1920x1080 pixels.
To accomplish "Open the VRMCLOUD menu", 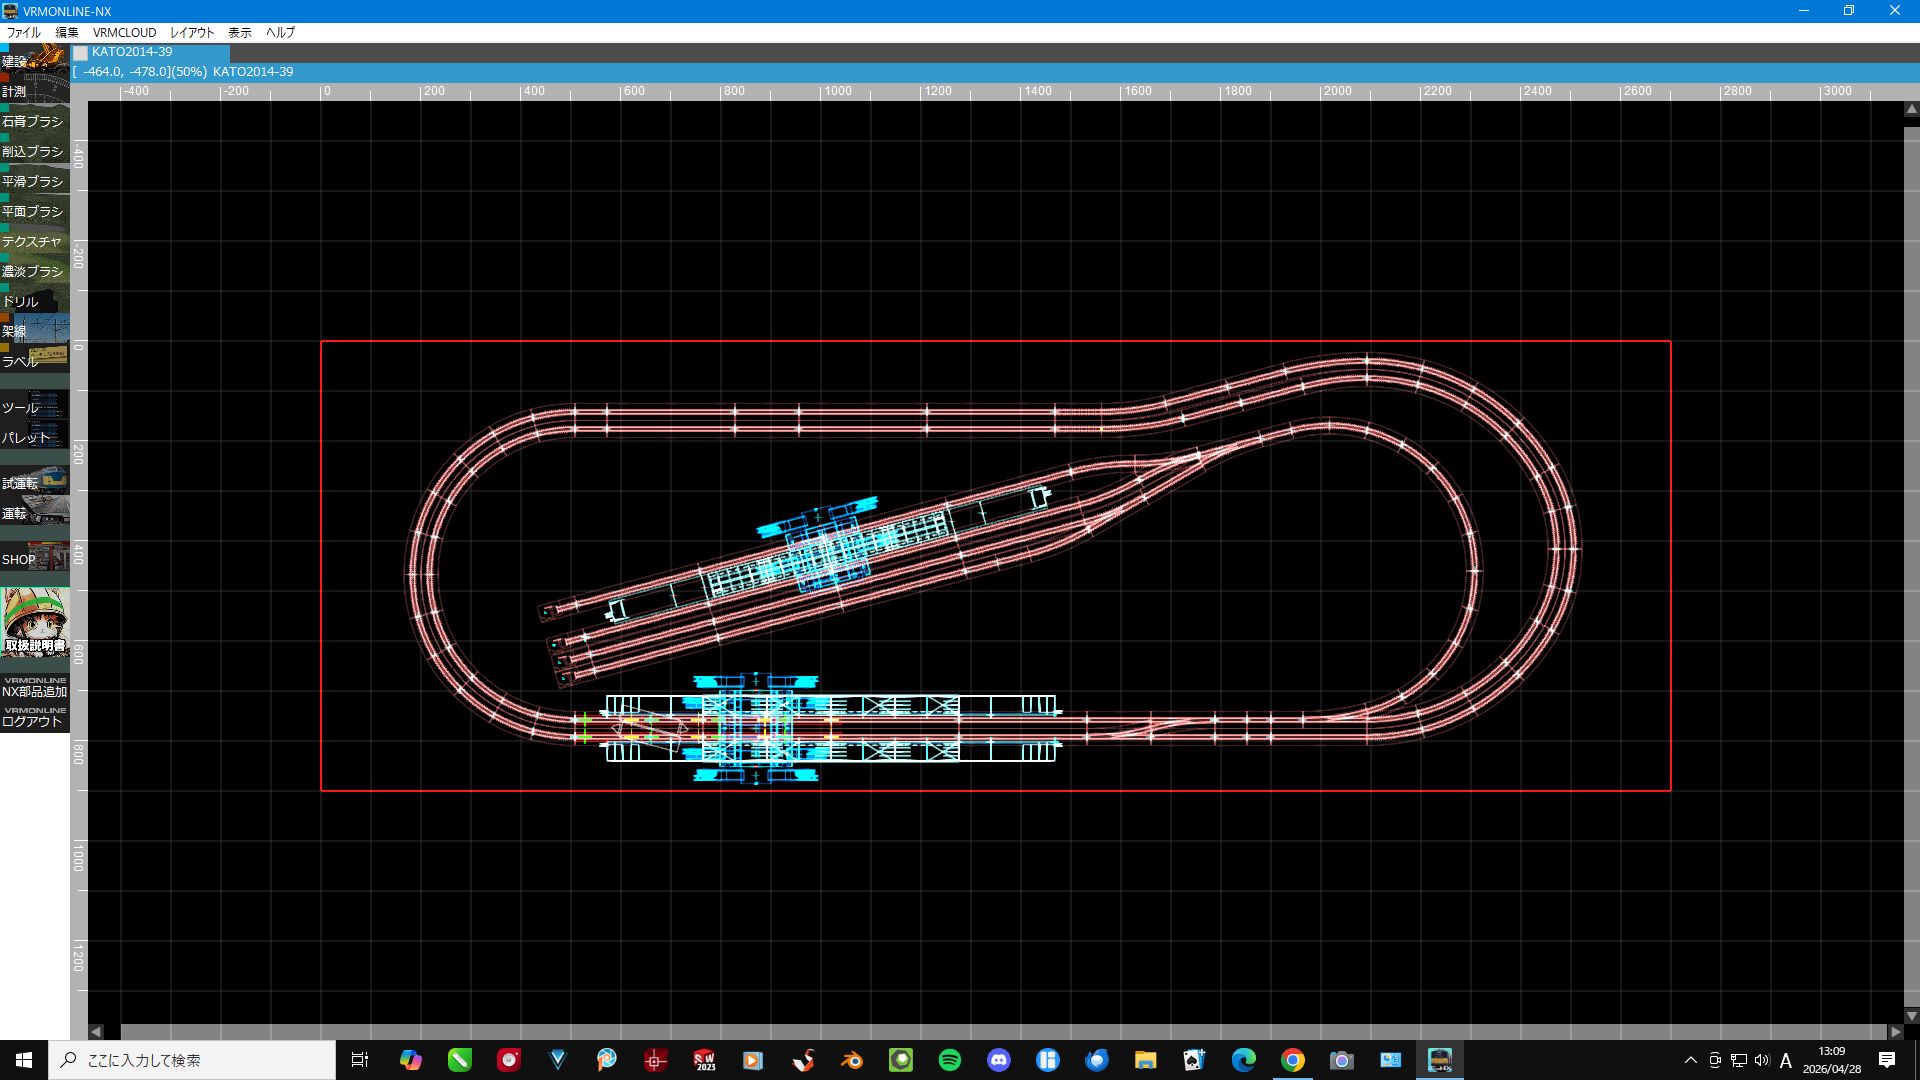I will coord(125,32).
